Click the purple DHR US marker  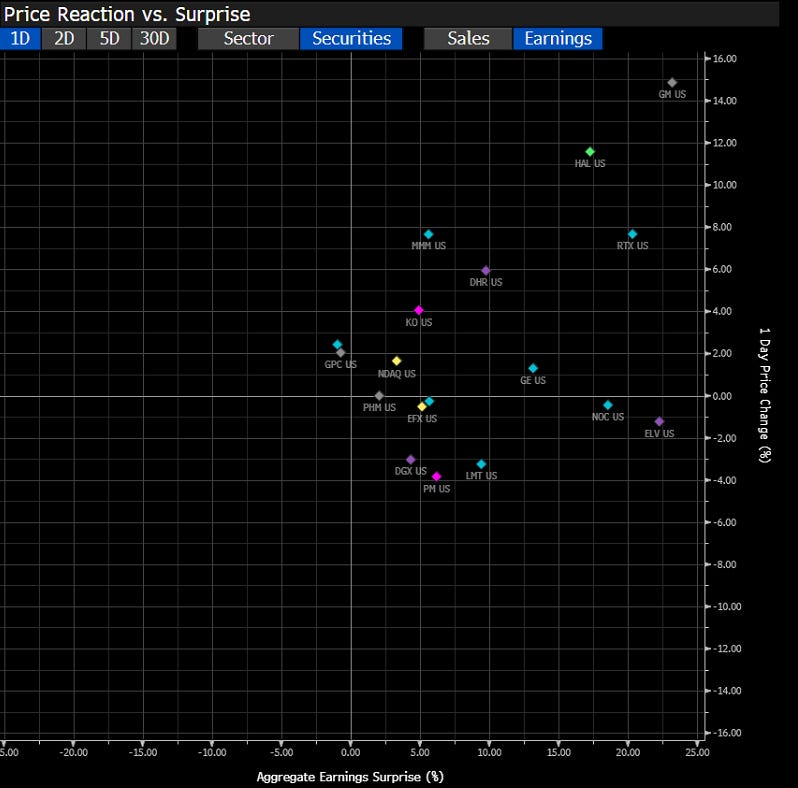pos(486,270)
